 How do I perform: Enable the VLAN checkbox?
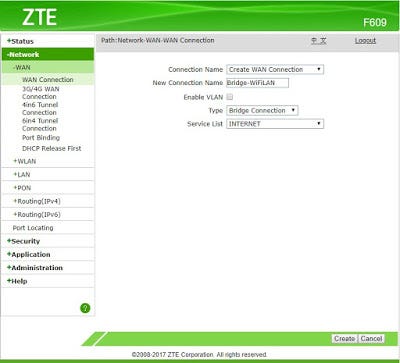tap(230, 97)
